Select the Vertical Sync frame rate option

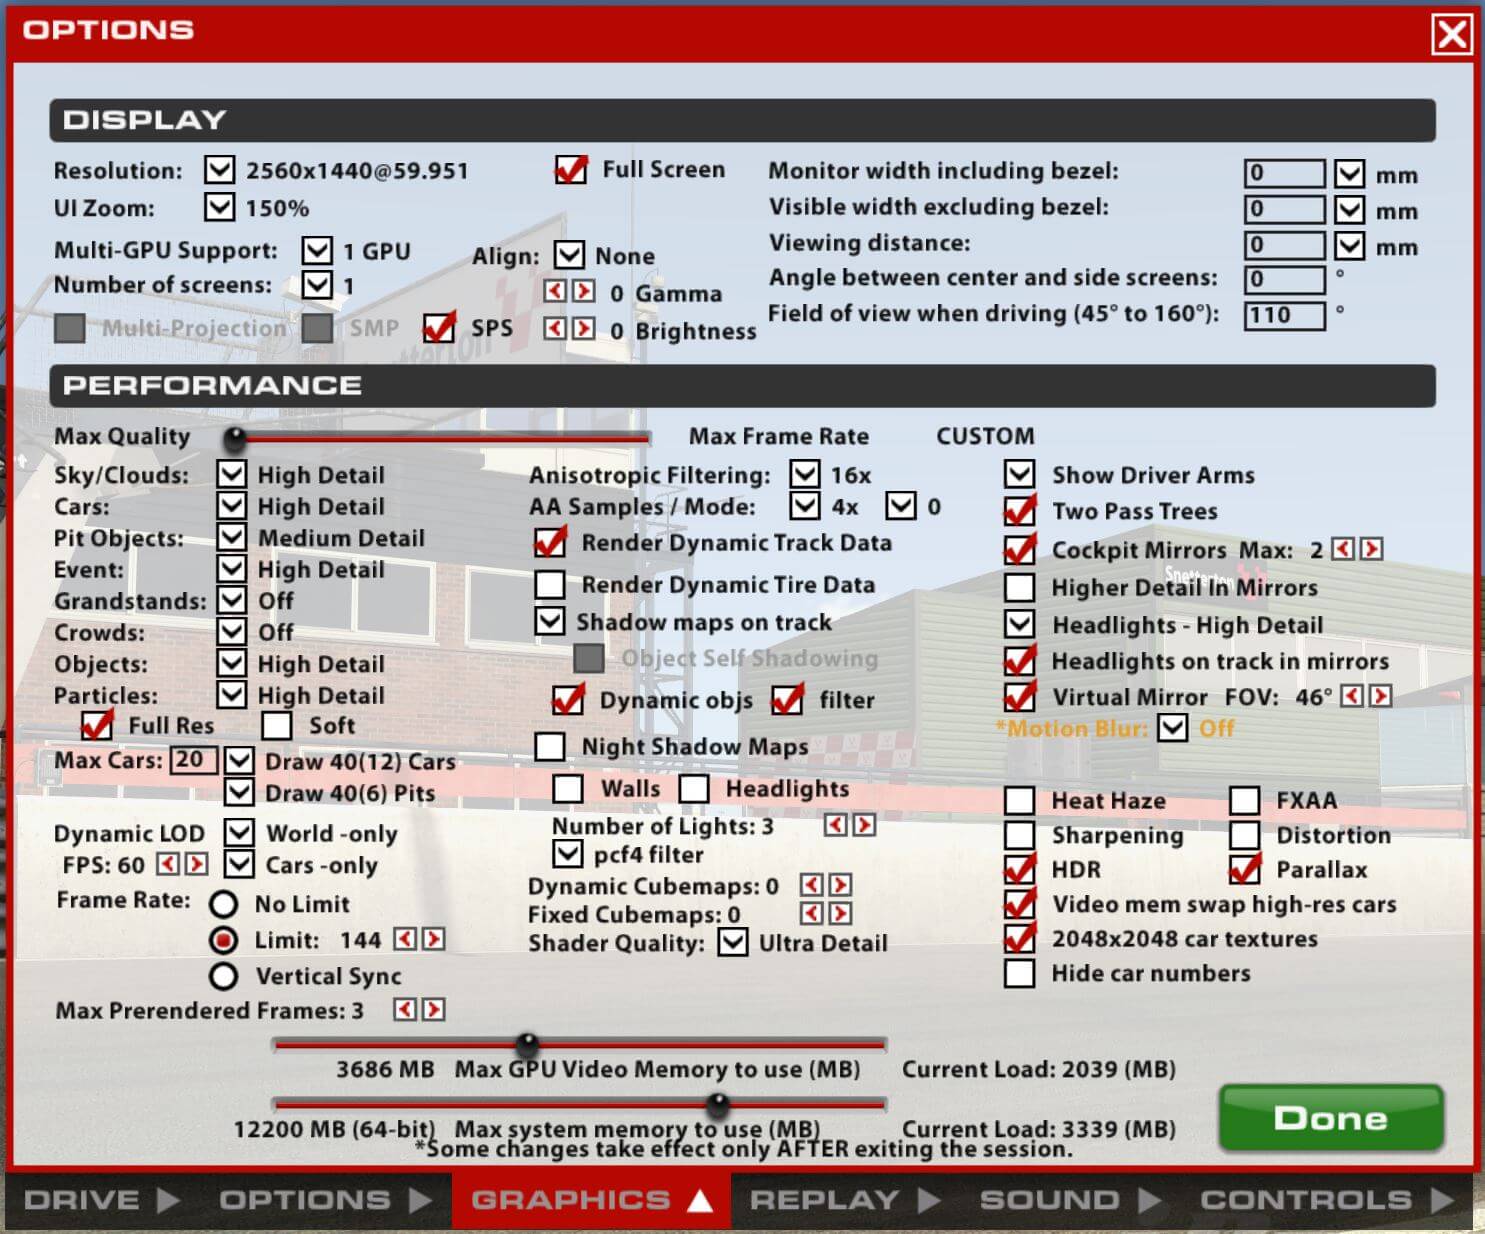pyautogui.click(x=222, y=976)
